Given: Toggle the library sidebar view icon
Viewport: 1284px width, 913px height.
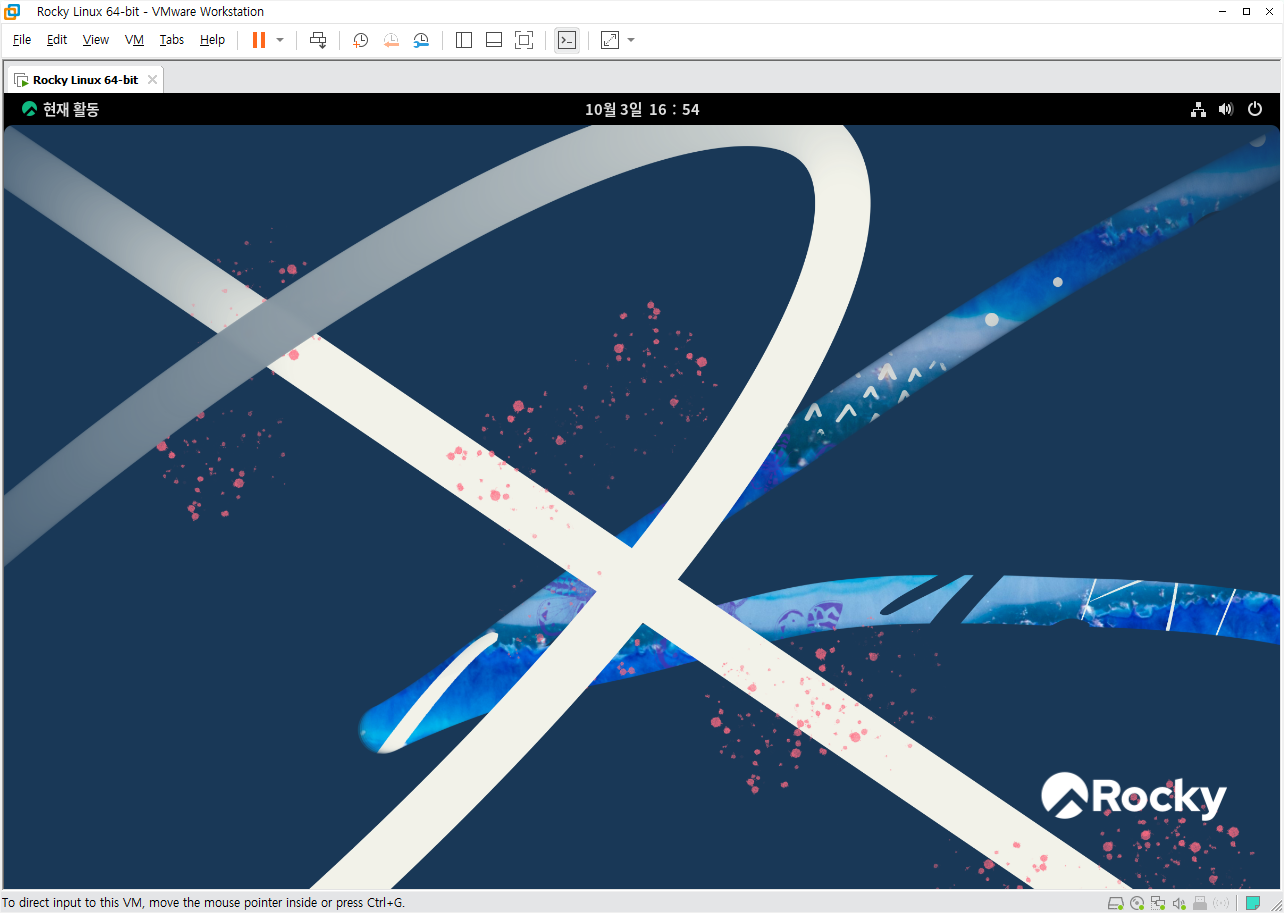Looking at the screenshot, I should pos(464,40).
